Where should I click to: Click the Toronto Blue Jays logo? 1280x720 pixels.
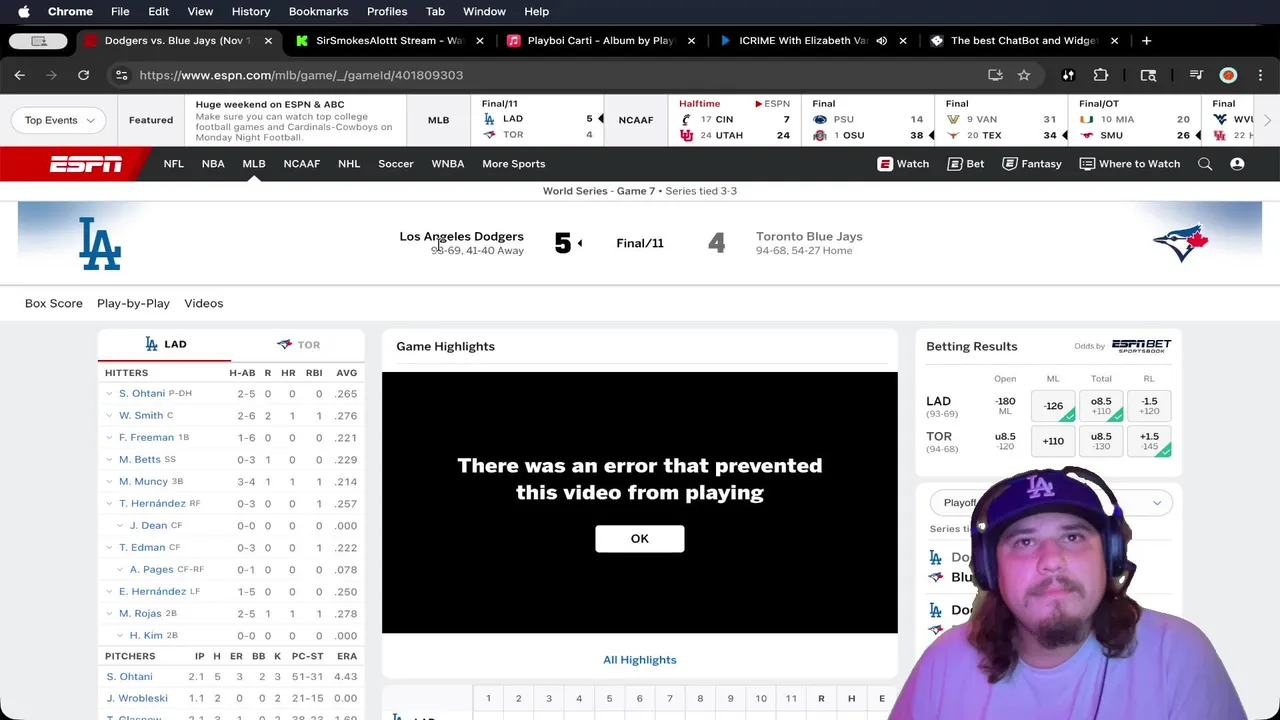(x=1181, y=243)
